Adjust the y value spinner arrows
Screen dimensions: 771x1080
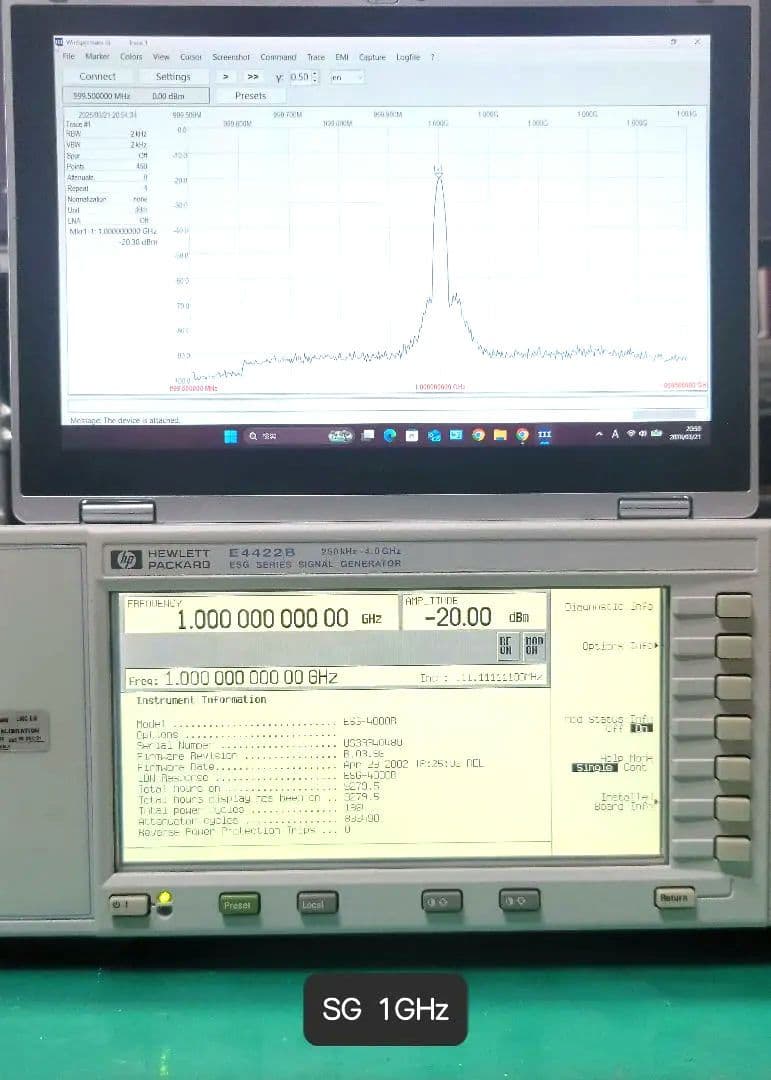coord(316,77)
